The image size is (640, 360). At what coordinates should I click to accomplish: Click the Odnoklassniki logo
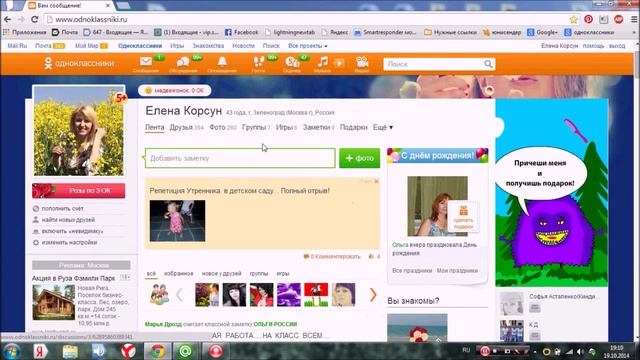coord(79,63)
